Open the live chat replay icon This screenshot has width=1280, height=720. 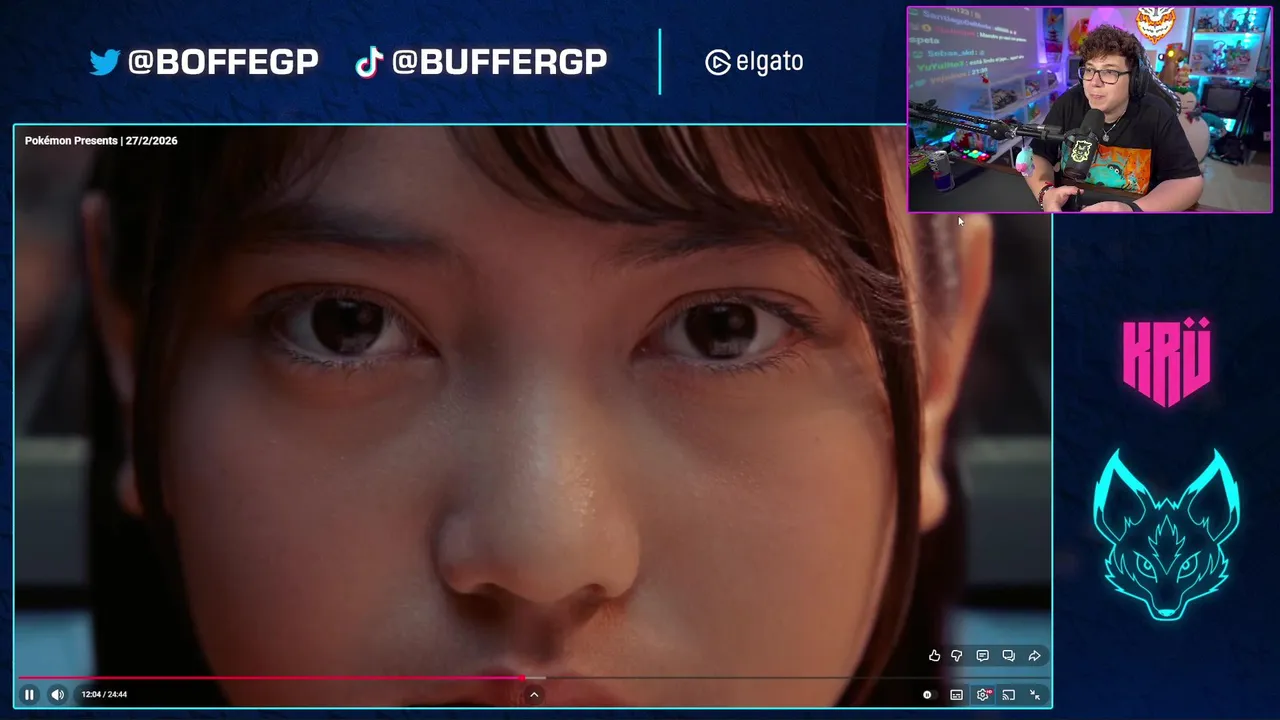coord(1008,656)
